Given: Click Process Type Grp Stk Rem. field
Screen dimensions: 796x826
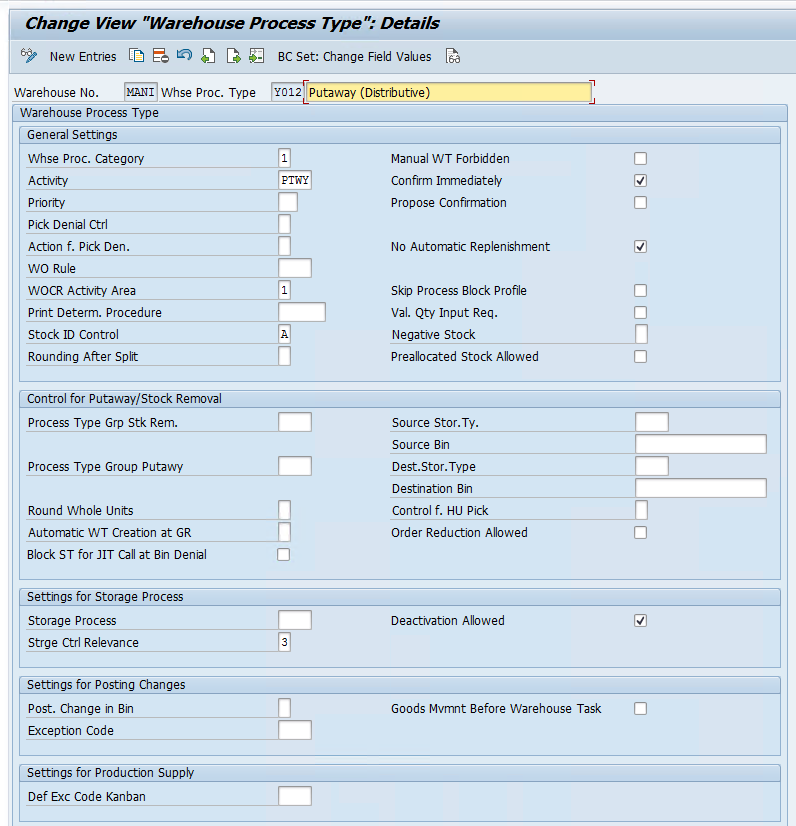Looking at the screenshot, I should pyautogui.click(x=295, y=422).
